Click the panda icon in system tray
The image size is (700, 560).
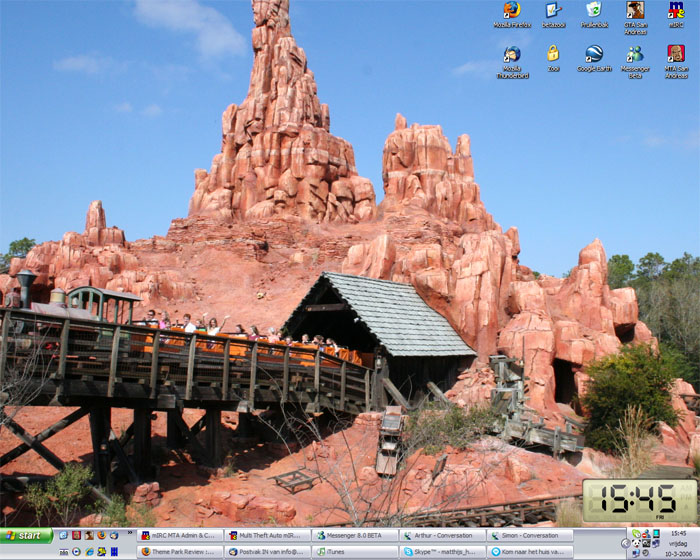(636, 543)
